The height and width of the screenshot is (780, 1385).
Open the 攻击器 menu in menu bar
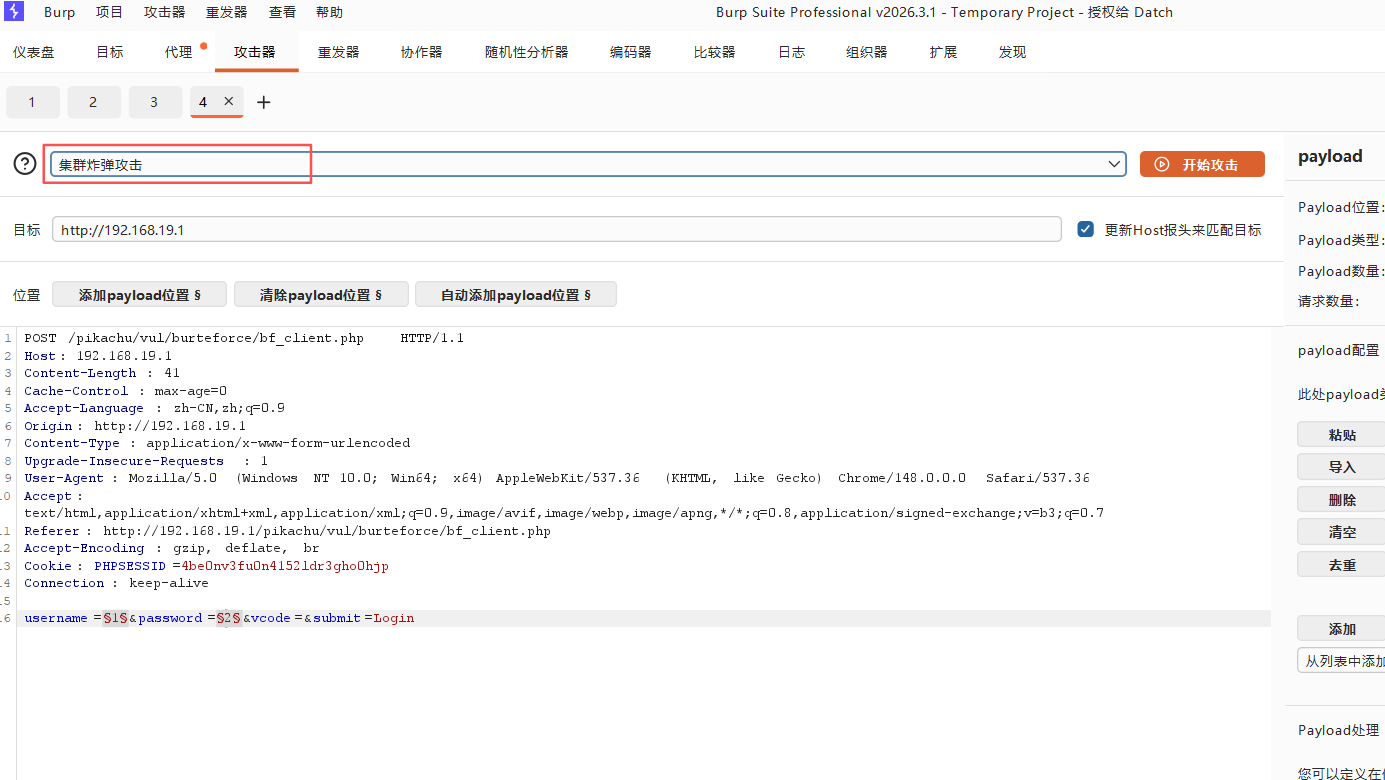click(164, 12)
